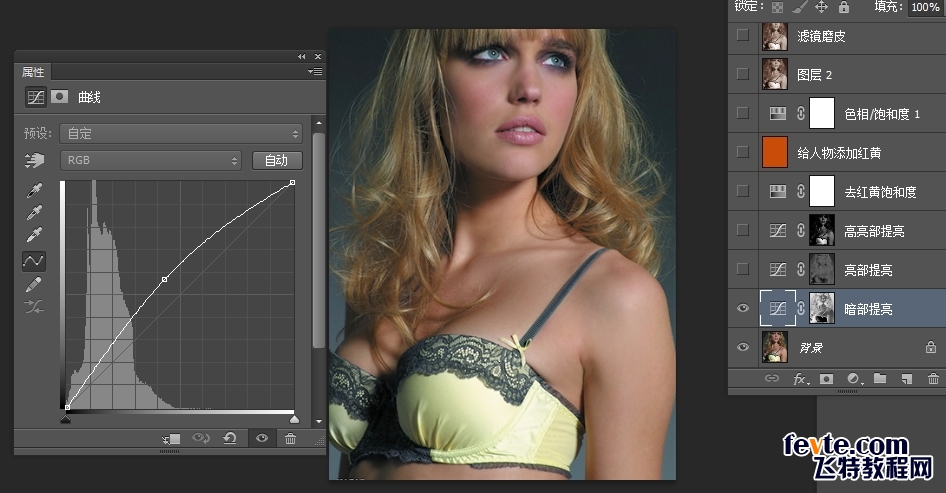
Task: Select edit points curve tool
Action: pyautogui.click(x=34, y=261)
